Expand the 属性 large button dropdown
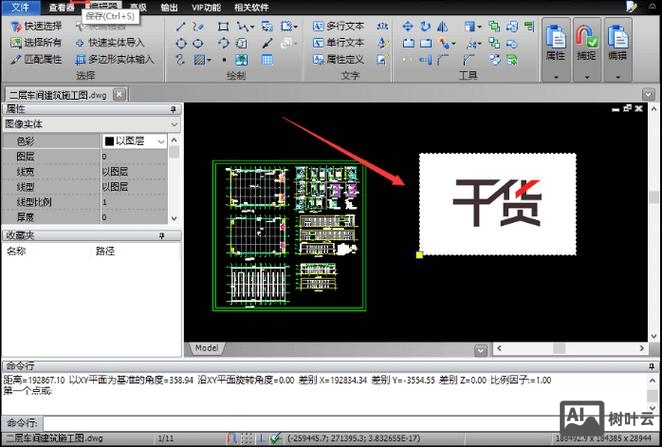 556,77
